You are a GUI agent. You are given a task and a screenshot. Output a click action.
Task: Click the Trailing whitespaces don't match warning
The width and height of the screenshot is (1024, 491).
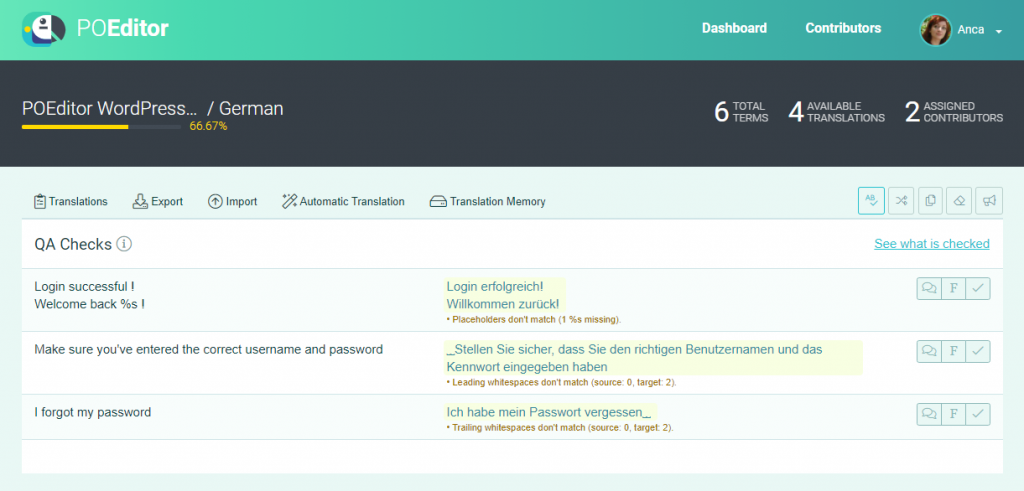click(560, 428)
